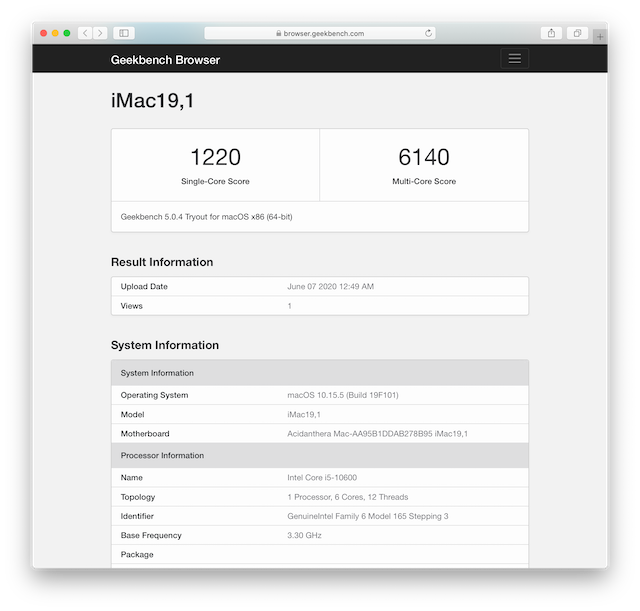Screen dimensions: 640x611
Task: Go back with the Safari back arrow
Action: [x=85, y=33]
